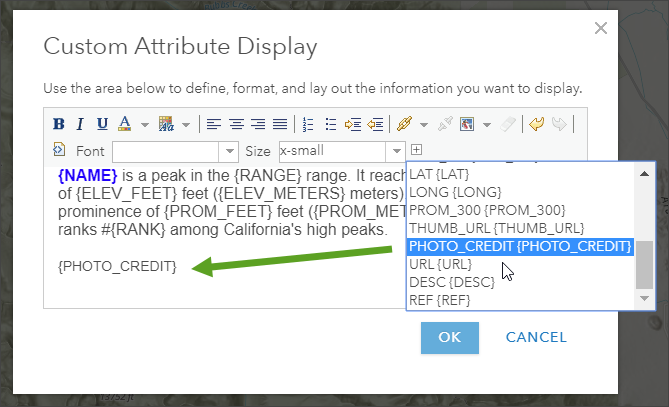Insert a numbered list
Image resolution: width=669 pixels, height=407 pixels.
pyautogui.click(x=308, y=124)
